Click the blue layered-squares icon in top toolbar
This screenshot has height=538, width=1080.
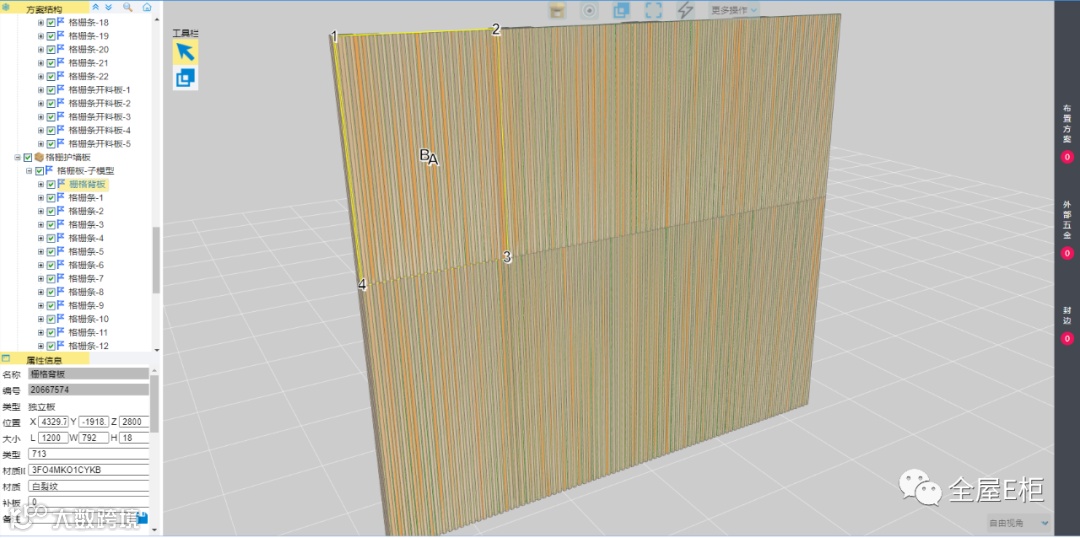(621, 10)
